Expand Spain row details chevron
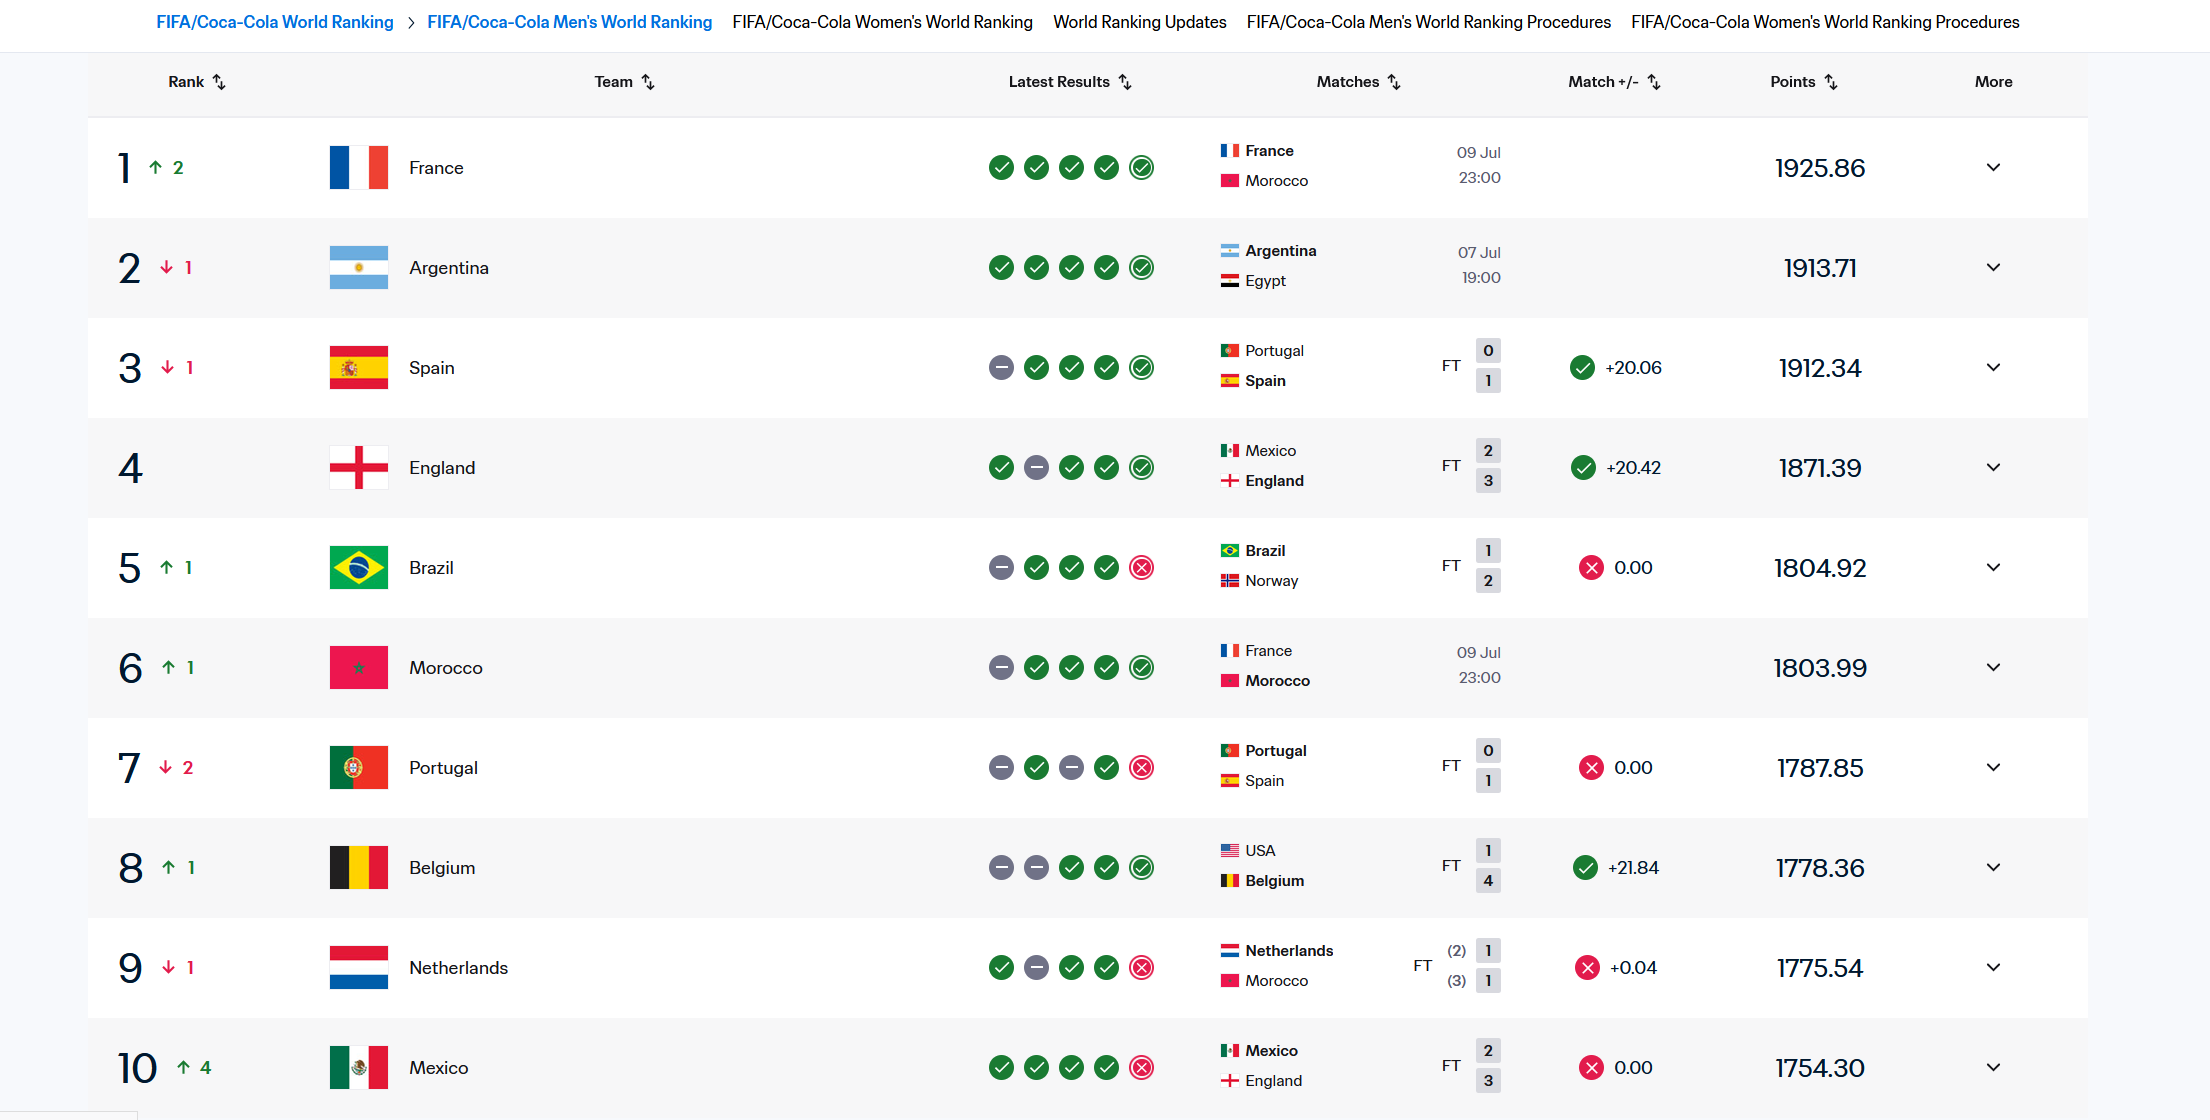The image size is (2210, 1120). [1993, 367]
